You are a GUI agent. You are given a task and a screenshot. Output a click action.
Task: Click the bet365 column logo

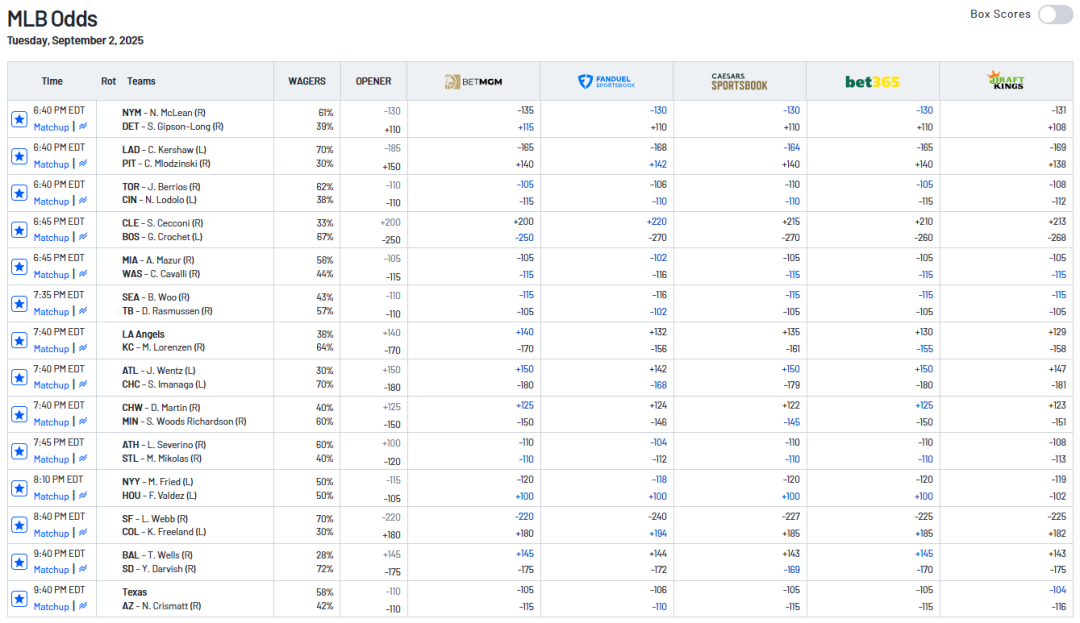pos(872,82)
